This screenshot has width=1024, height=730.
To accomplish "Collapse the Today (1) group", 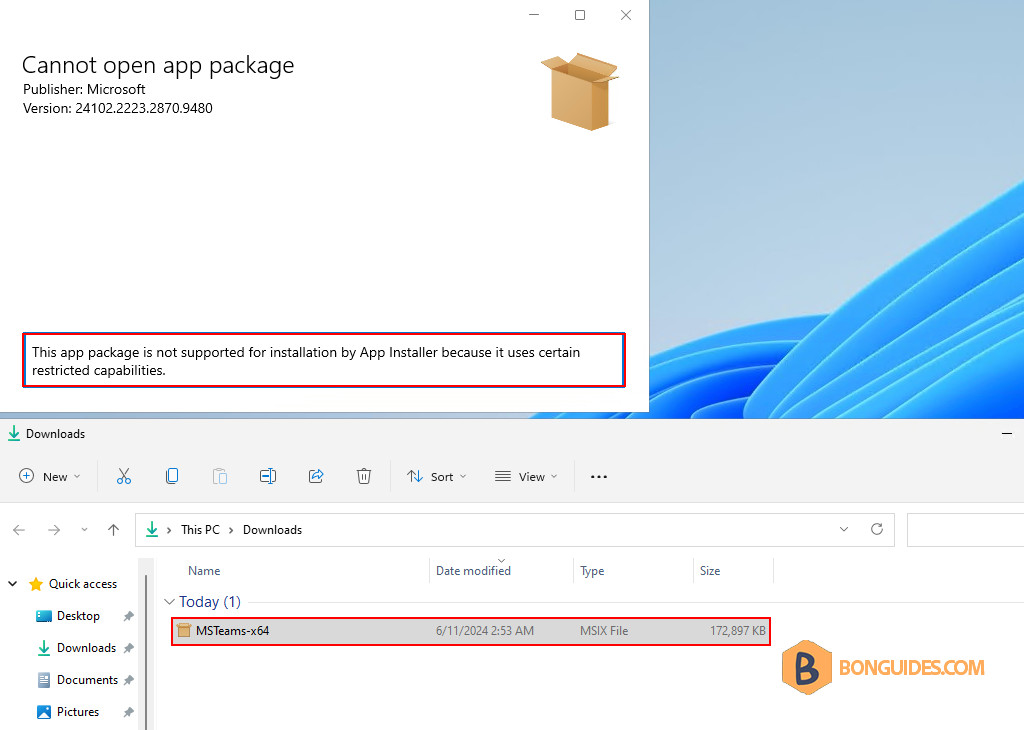I will (169, 601).
